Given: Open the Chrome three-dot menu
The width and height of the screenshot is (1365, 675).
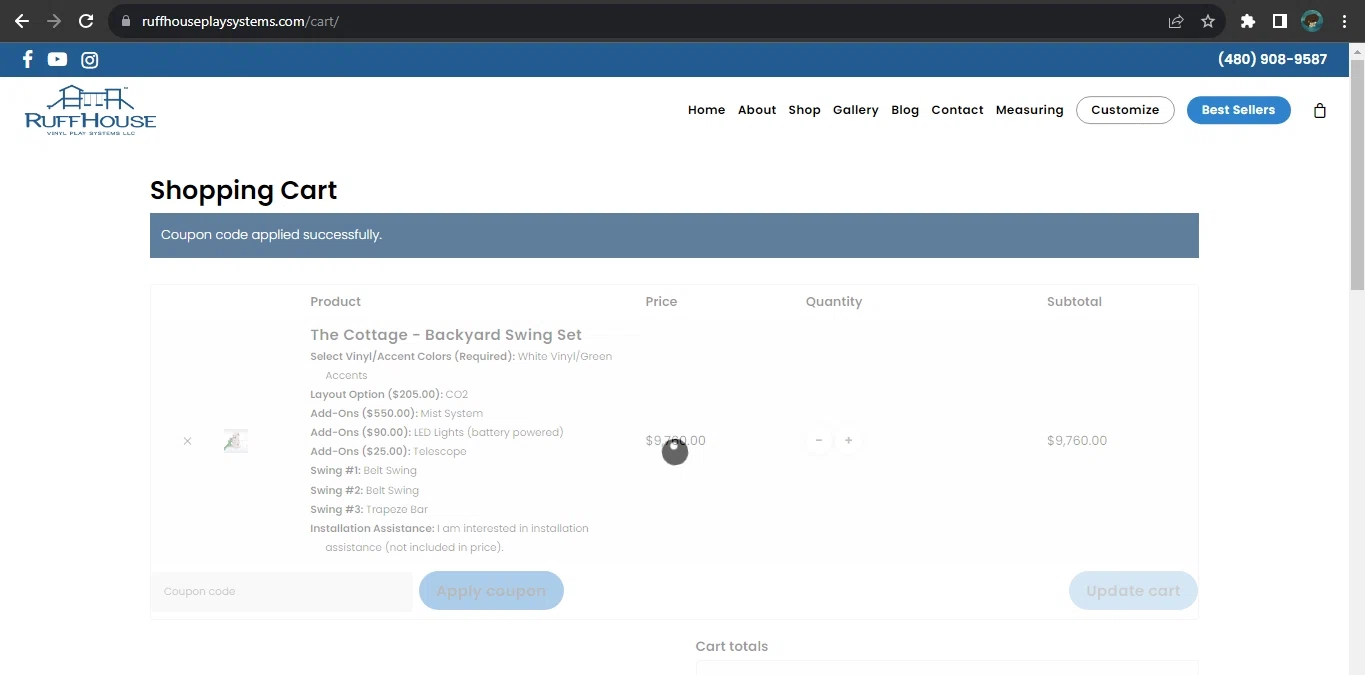Looking at the screenshot, I should tap(1344, 21).
